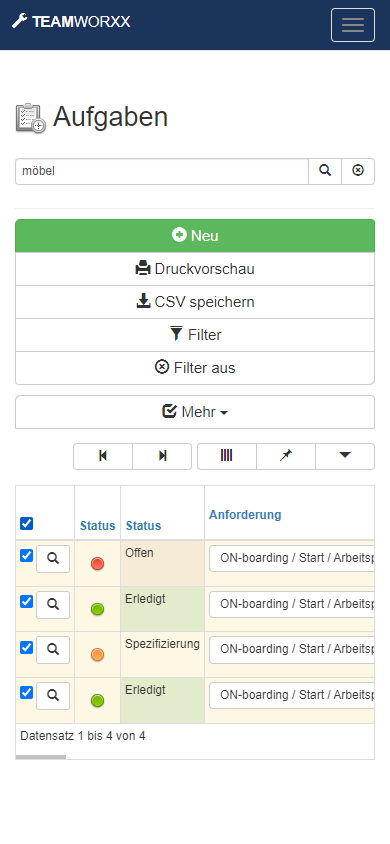Open details for the Spezifizierung row

(x=53, y=650)
